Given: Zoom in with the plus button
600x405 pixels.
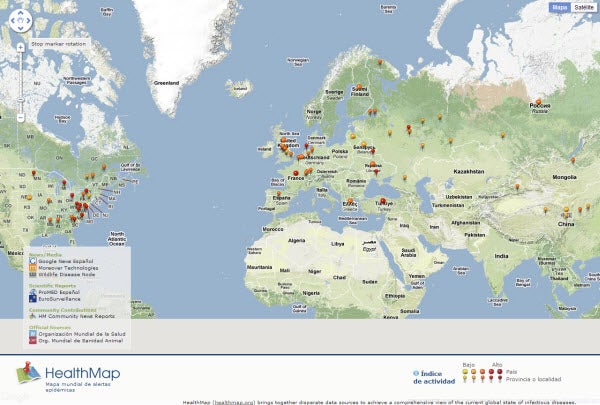Looking at the screenshot, I should pos(21,47).
